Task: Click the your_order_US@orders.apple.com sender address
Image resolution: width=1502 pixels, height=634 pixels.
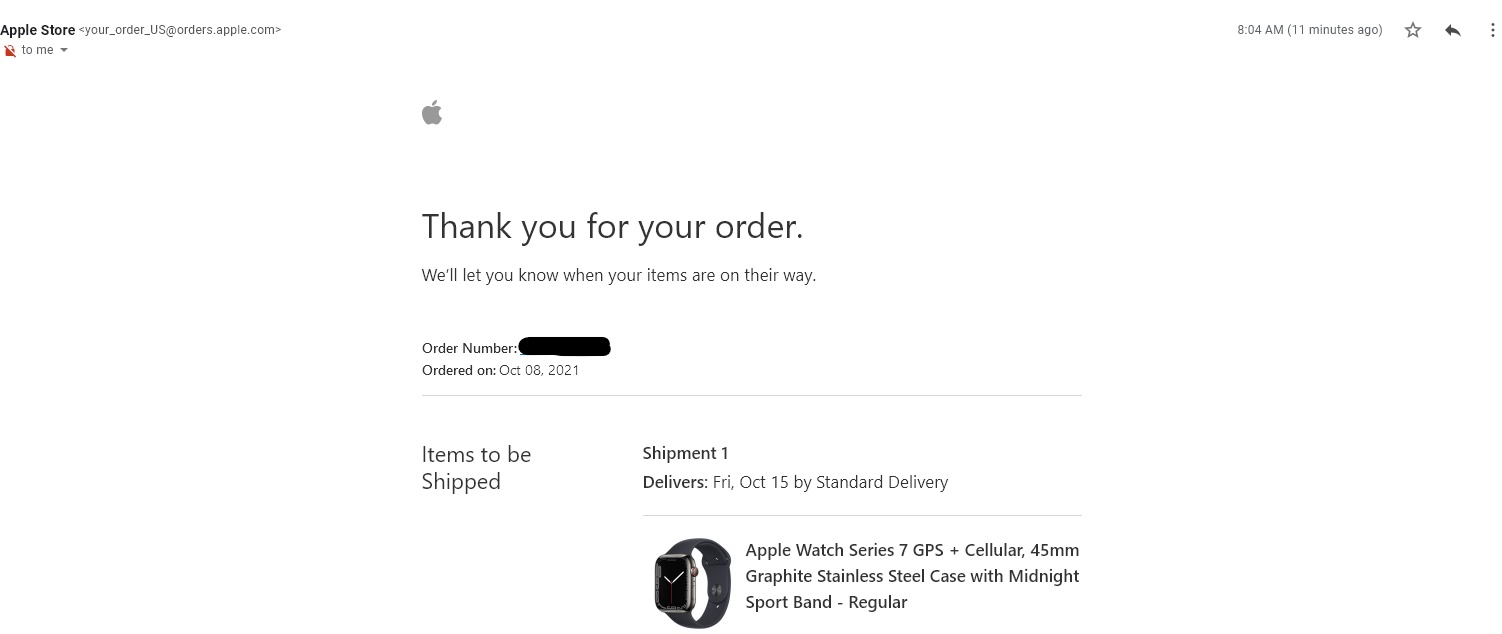Action: (x=180, y=30)
